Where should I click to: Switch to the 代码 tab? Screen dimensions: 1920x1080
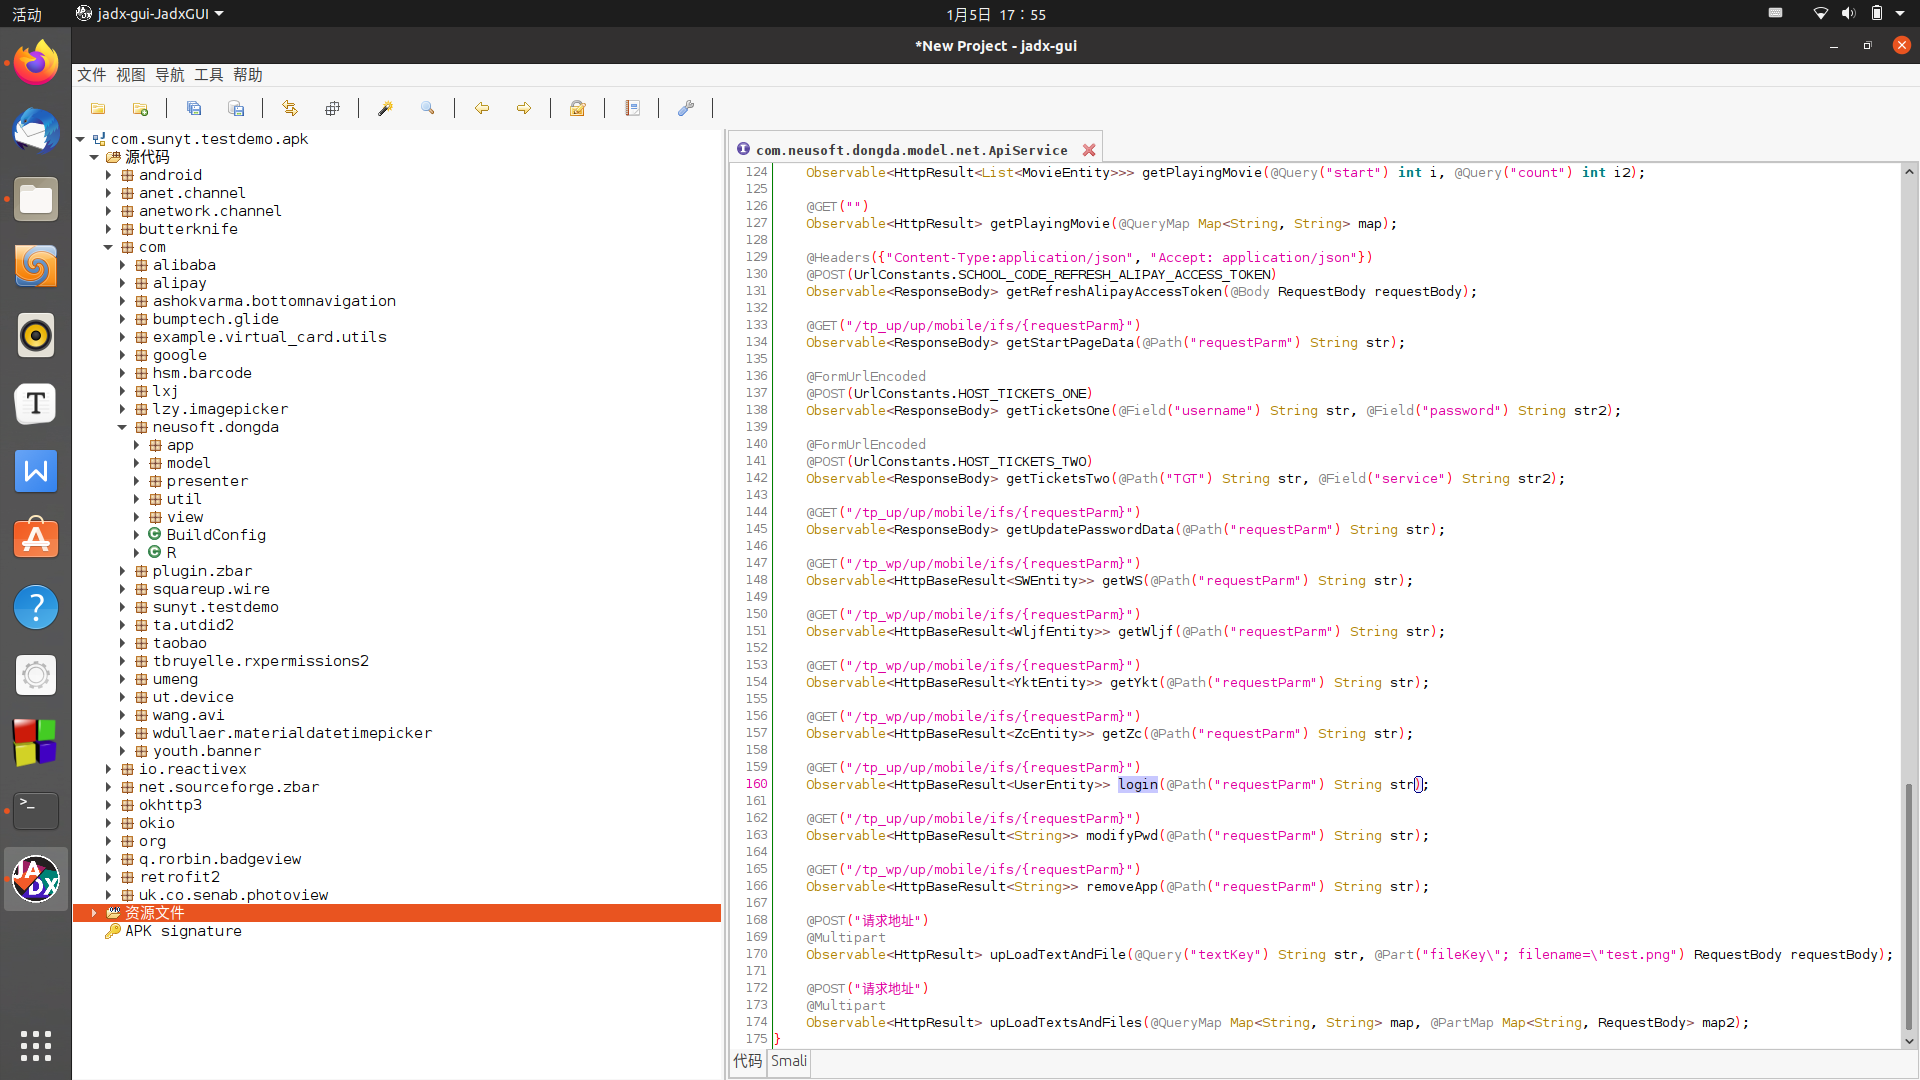748,1061
